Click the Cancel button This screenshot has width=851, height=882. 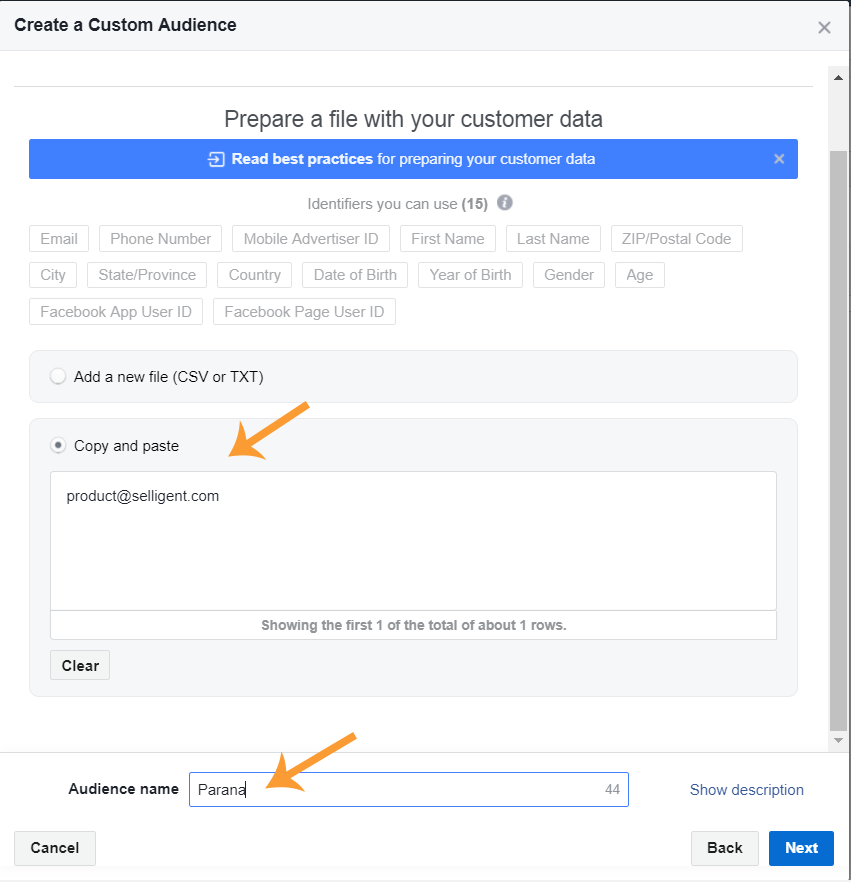coord(55,848)
